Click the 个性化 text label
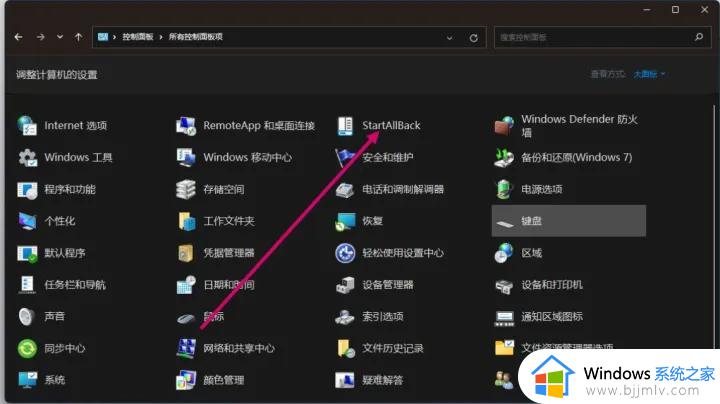Screen dimensions: 720x404 (59, 221)
